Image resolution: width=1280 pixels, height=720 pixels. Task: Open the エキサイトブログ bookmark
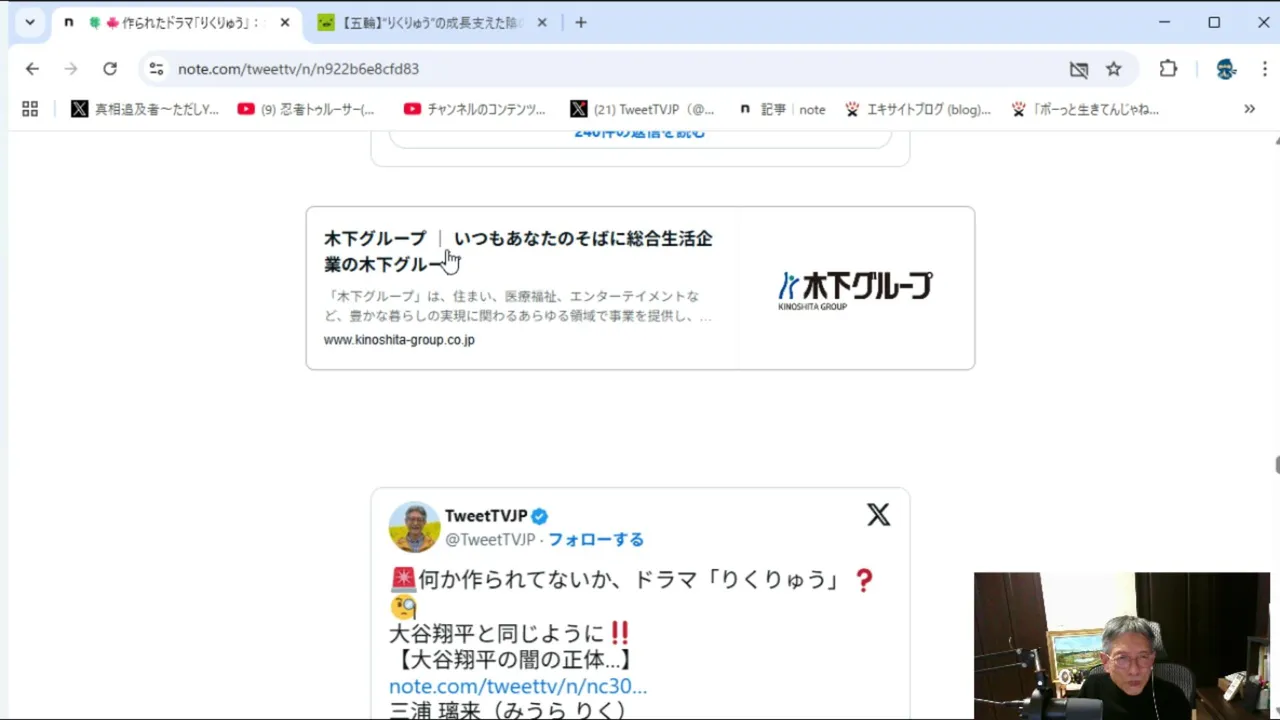917,109
